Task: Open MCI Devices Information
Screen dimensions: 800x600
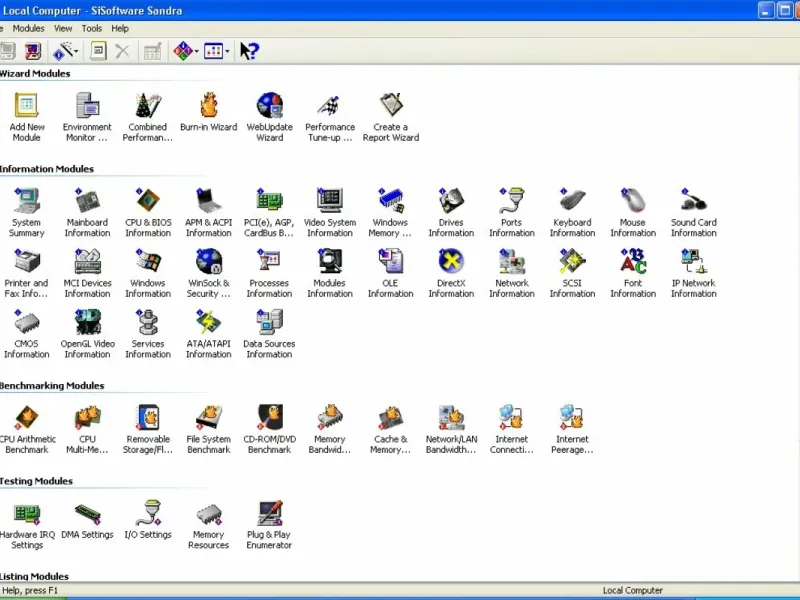Action: 87,273
